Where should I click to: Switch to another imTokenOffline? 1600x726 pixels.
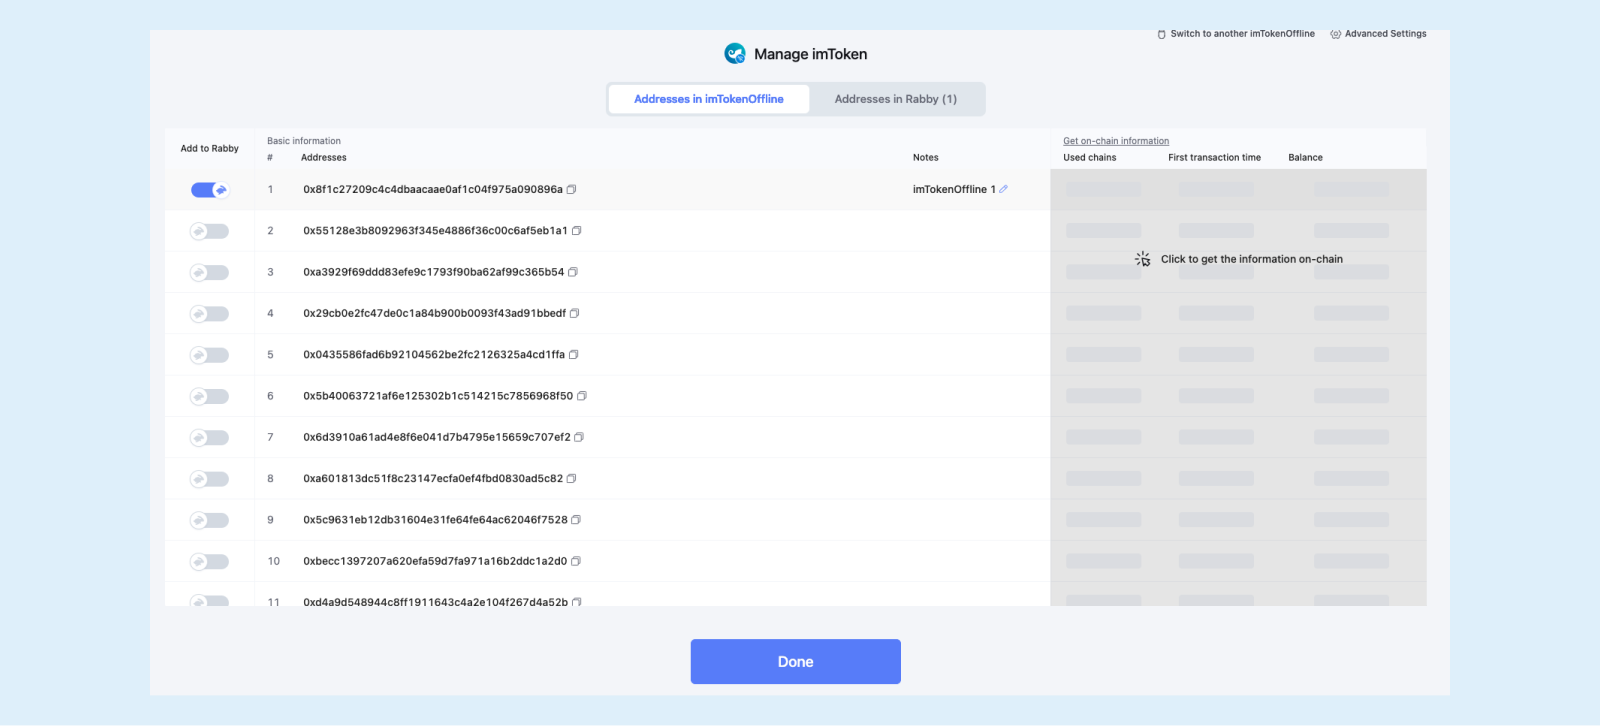1236,34
